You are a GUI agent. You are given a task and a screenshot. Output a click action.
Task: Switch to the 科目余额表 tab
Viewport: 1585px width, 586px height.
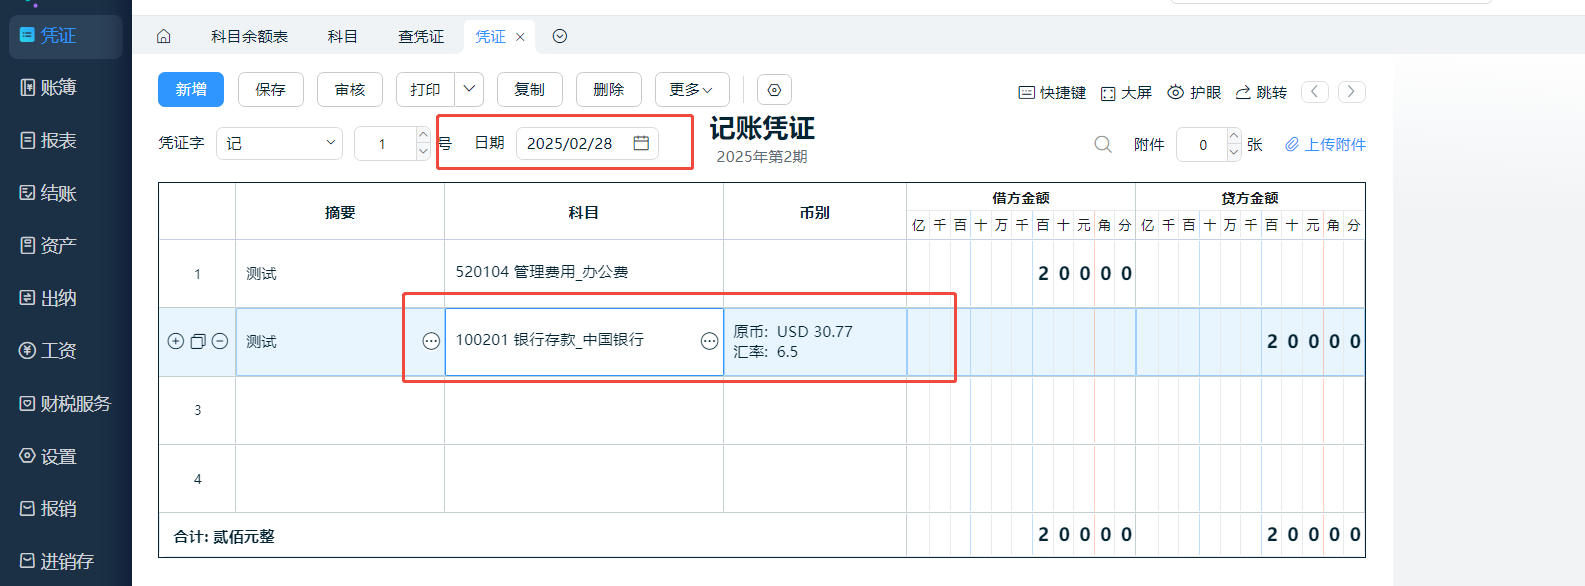(x=249, y=37)
